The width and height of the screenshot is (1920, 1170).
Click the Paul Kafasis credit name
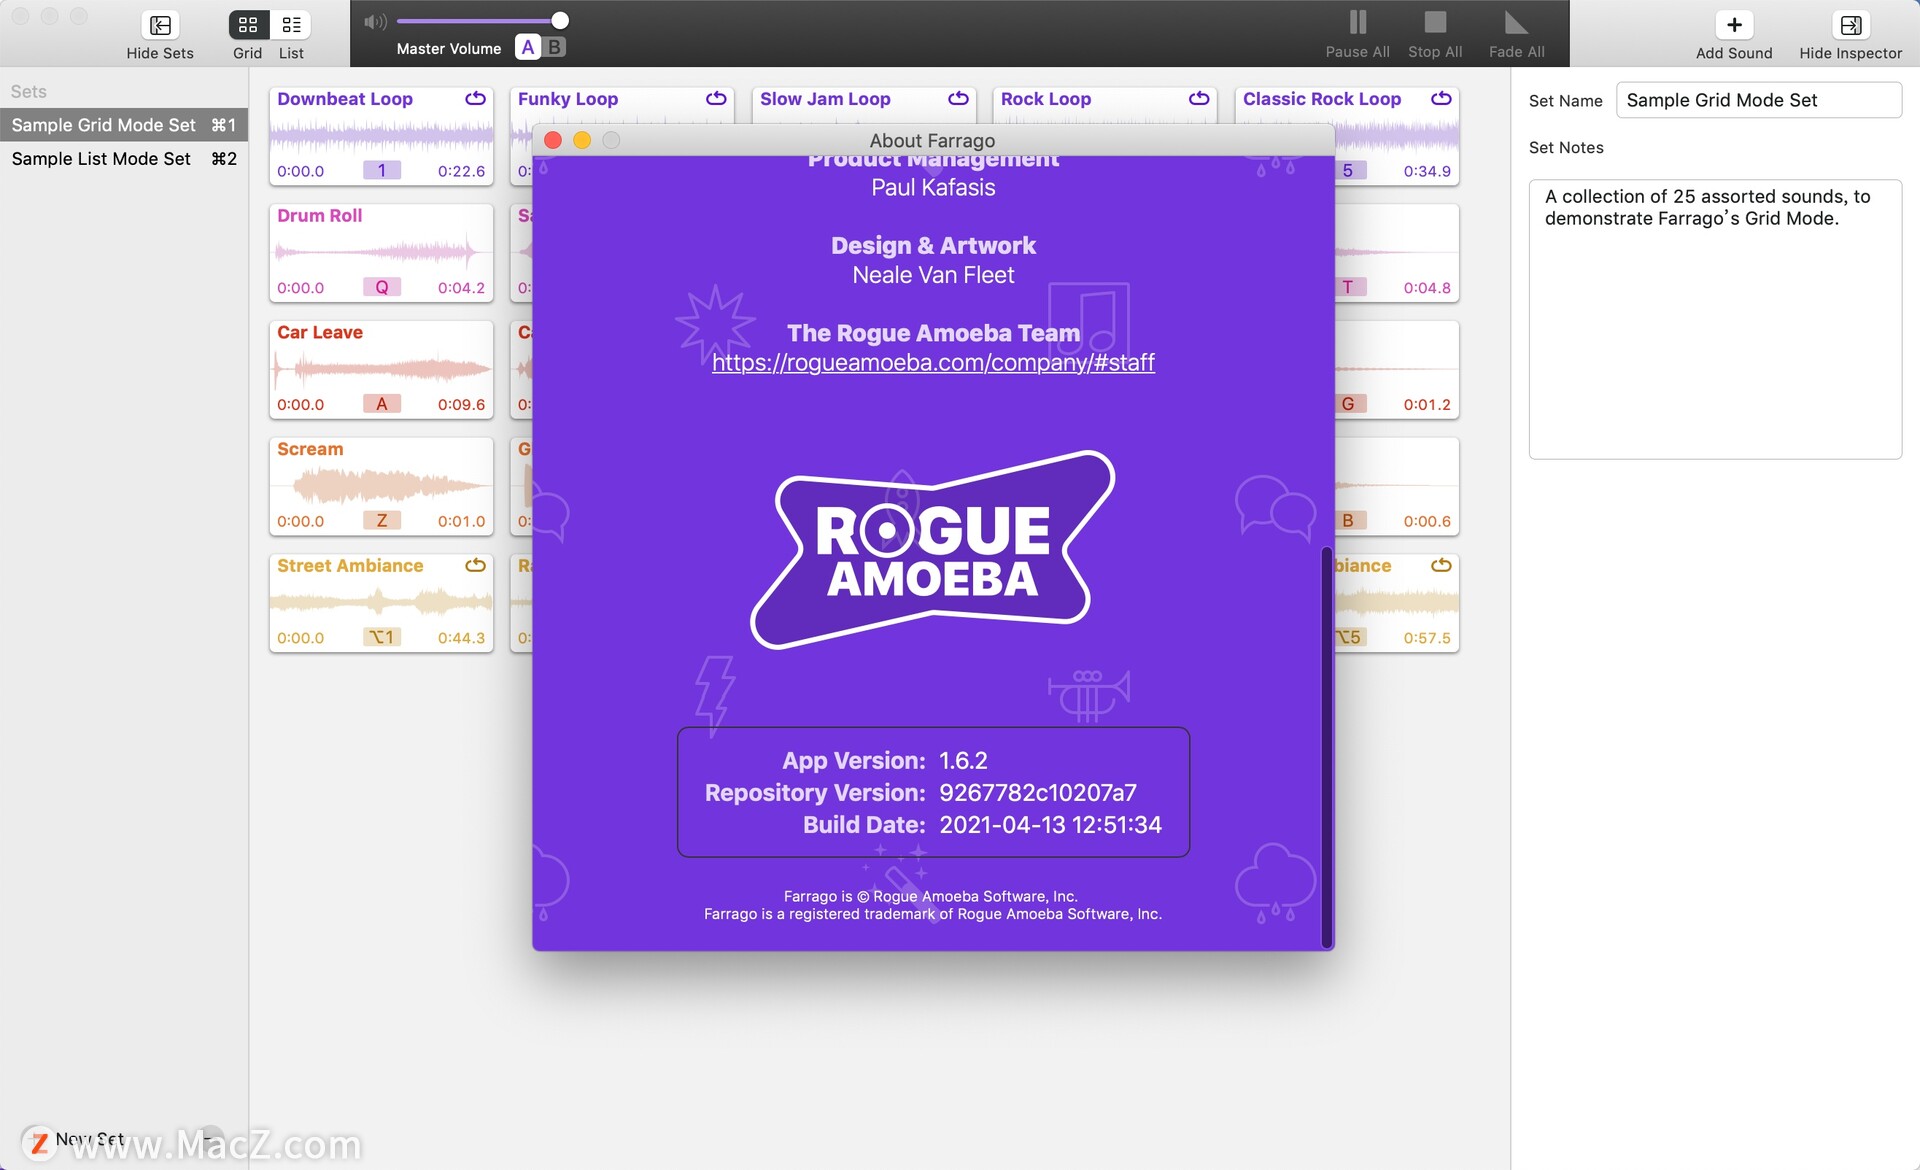pyautogui.click(x=933, y=188)
